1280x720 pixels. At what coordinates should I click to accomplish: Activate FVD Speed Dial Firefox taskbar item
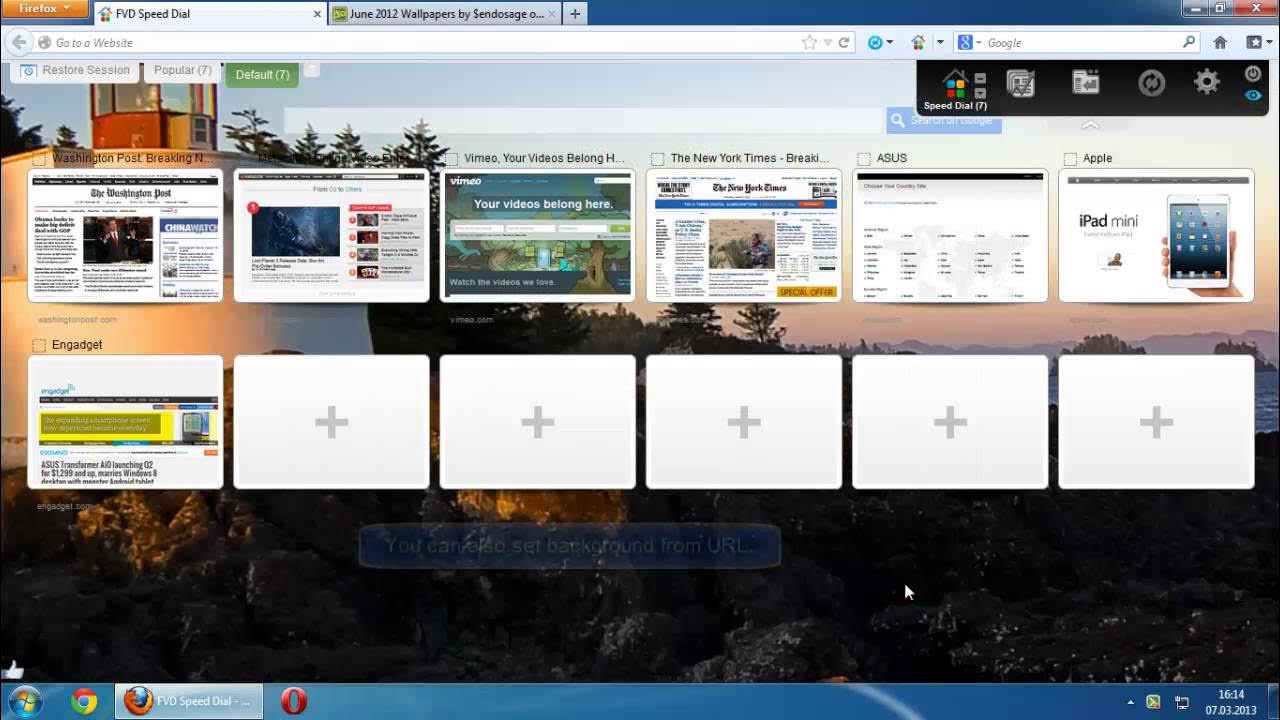[x=189, y=701]
